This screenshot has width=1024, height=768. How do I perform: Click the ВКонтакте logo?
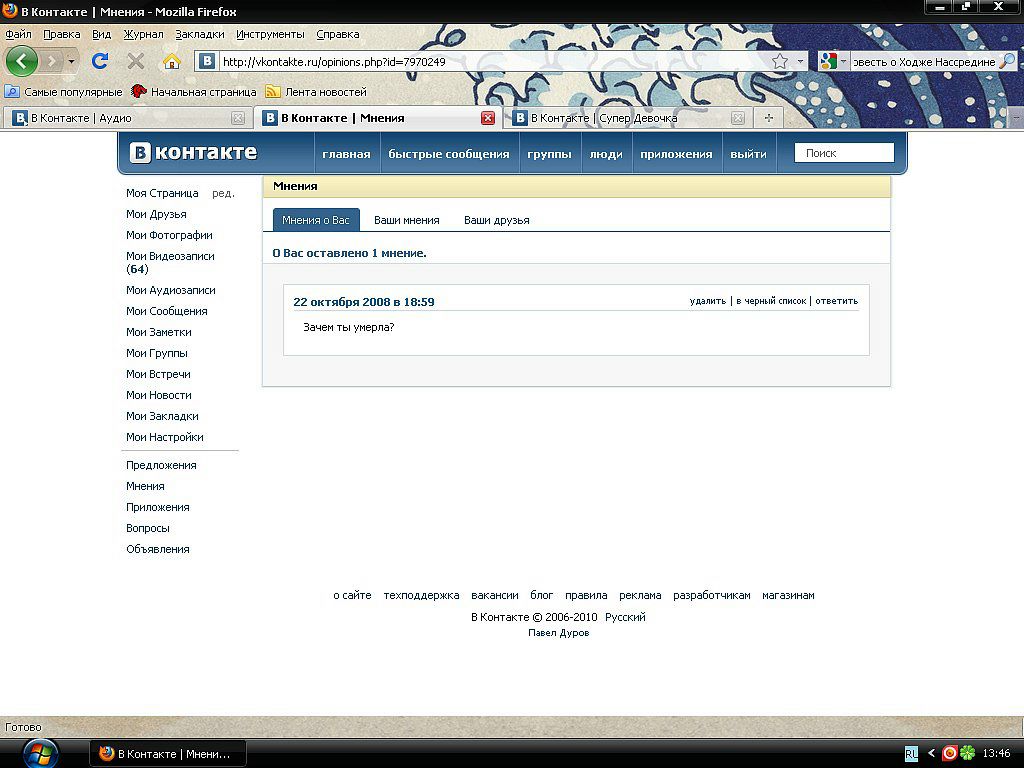193,152
